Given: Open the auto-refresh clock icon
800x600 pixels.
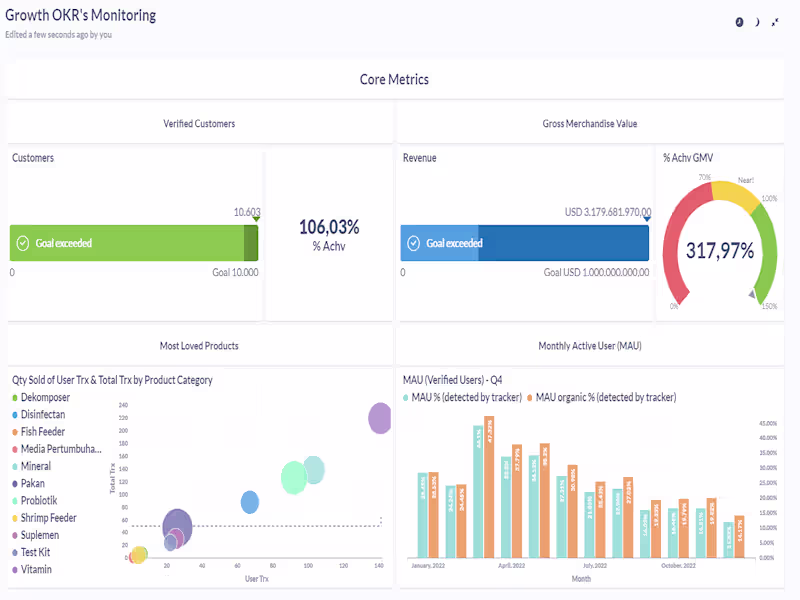Looking at the screenshot, I should coord(740,21).
